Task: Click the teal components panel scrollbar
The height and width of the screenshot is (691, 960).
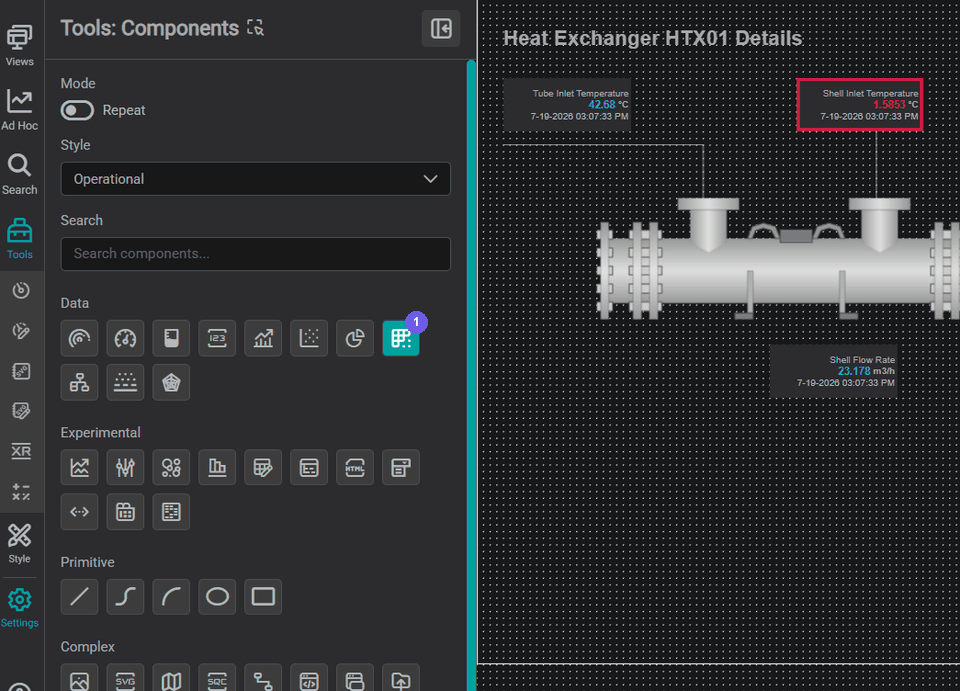Action: click(x=471, y=375)
